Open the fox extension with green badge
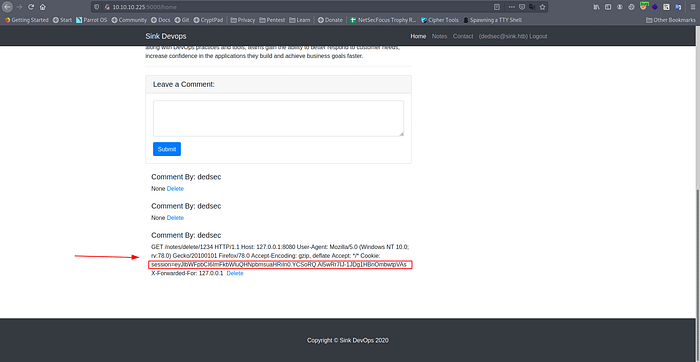700x362 pixels. tap(644, 6)
